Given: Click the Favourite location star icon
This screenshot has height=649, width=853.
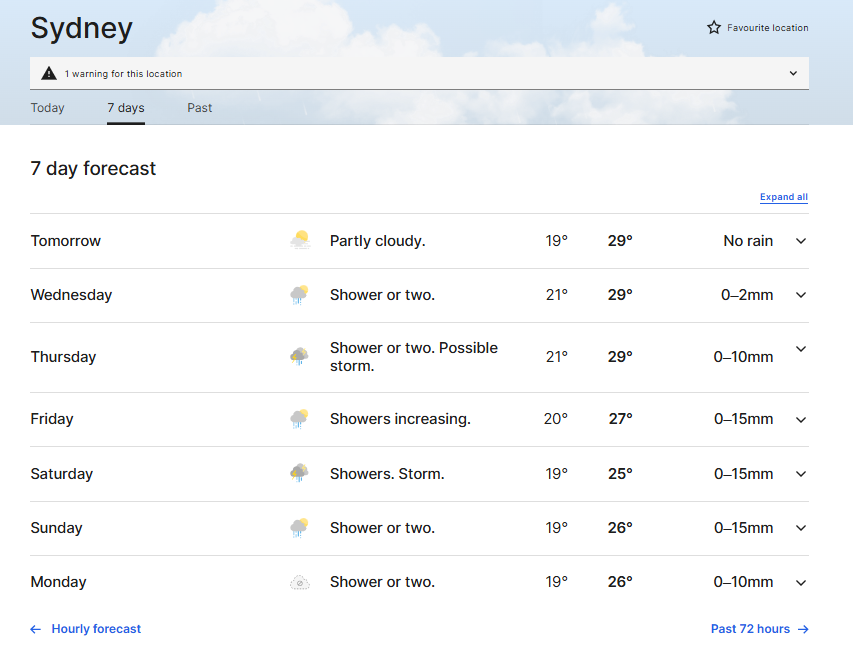Looking at the screenshot, I should click(x=714, y=28).
